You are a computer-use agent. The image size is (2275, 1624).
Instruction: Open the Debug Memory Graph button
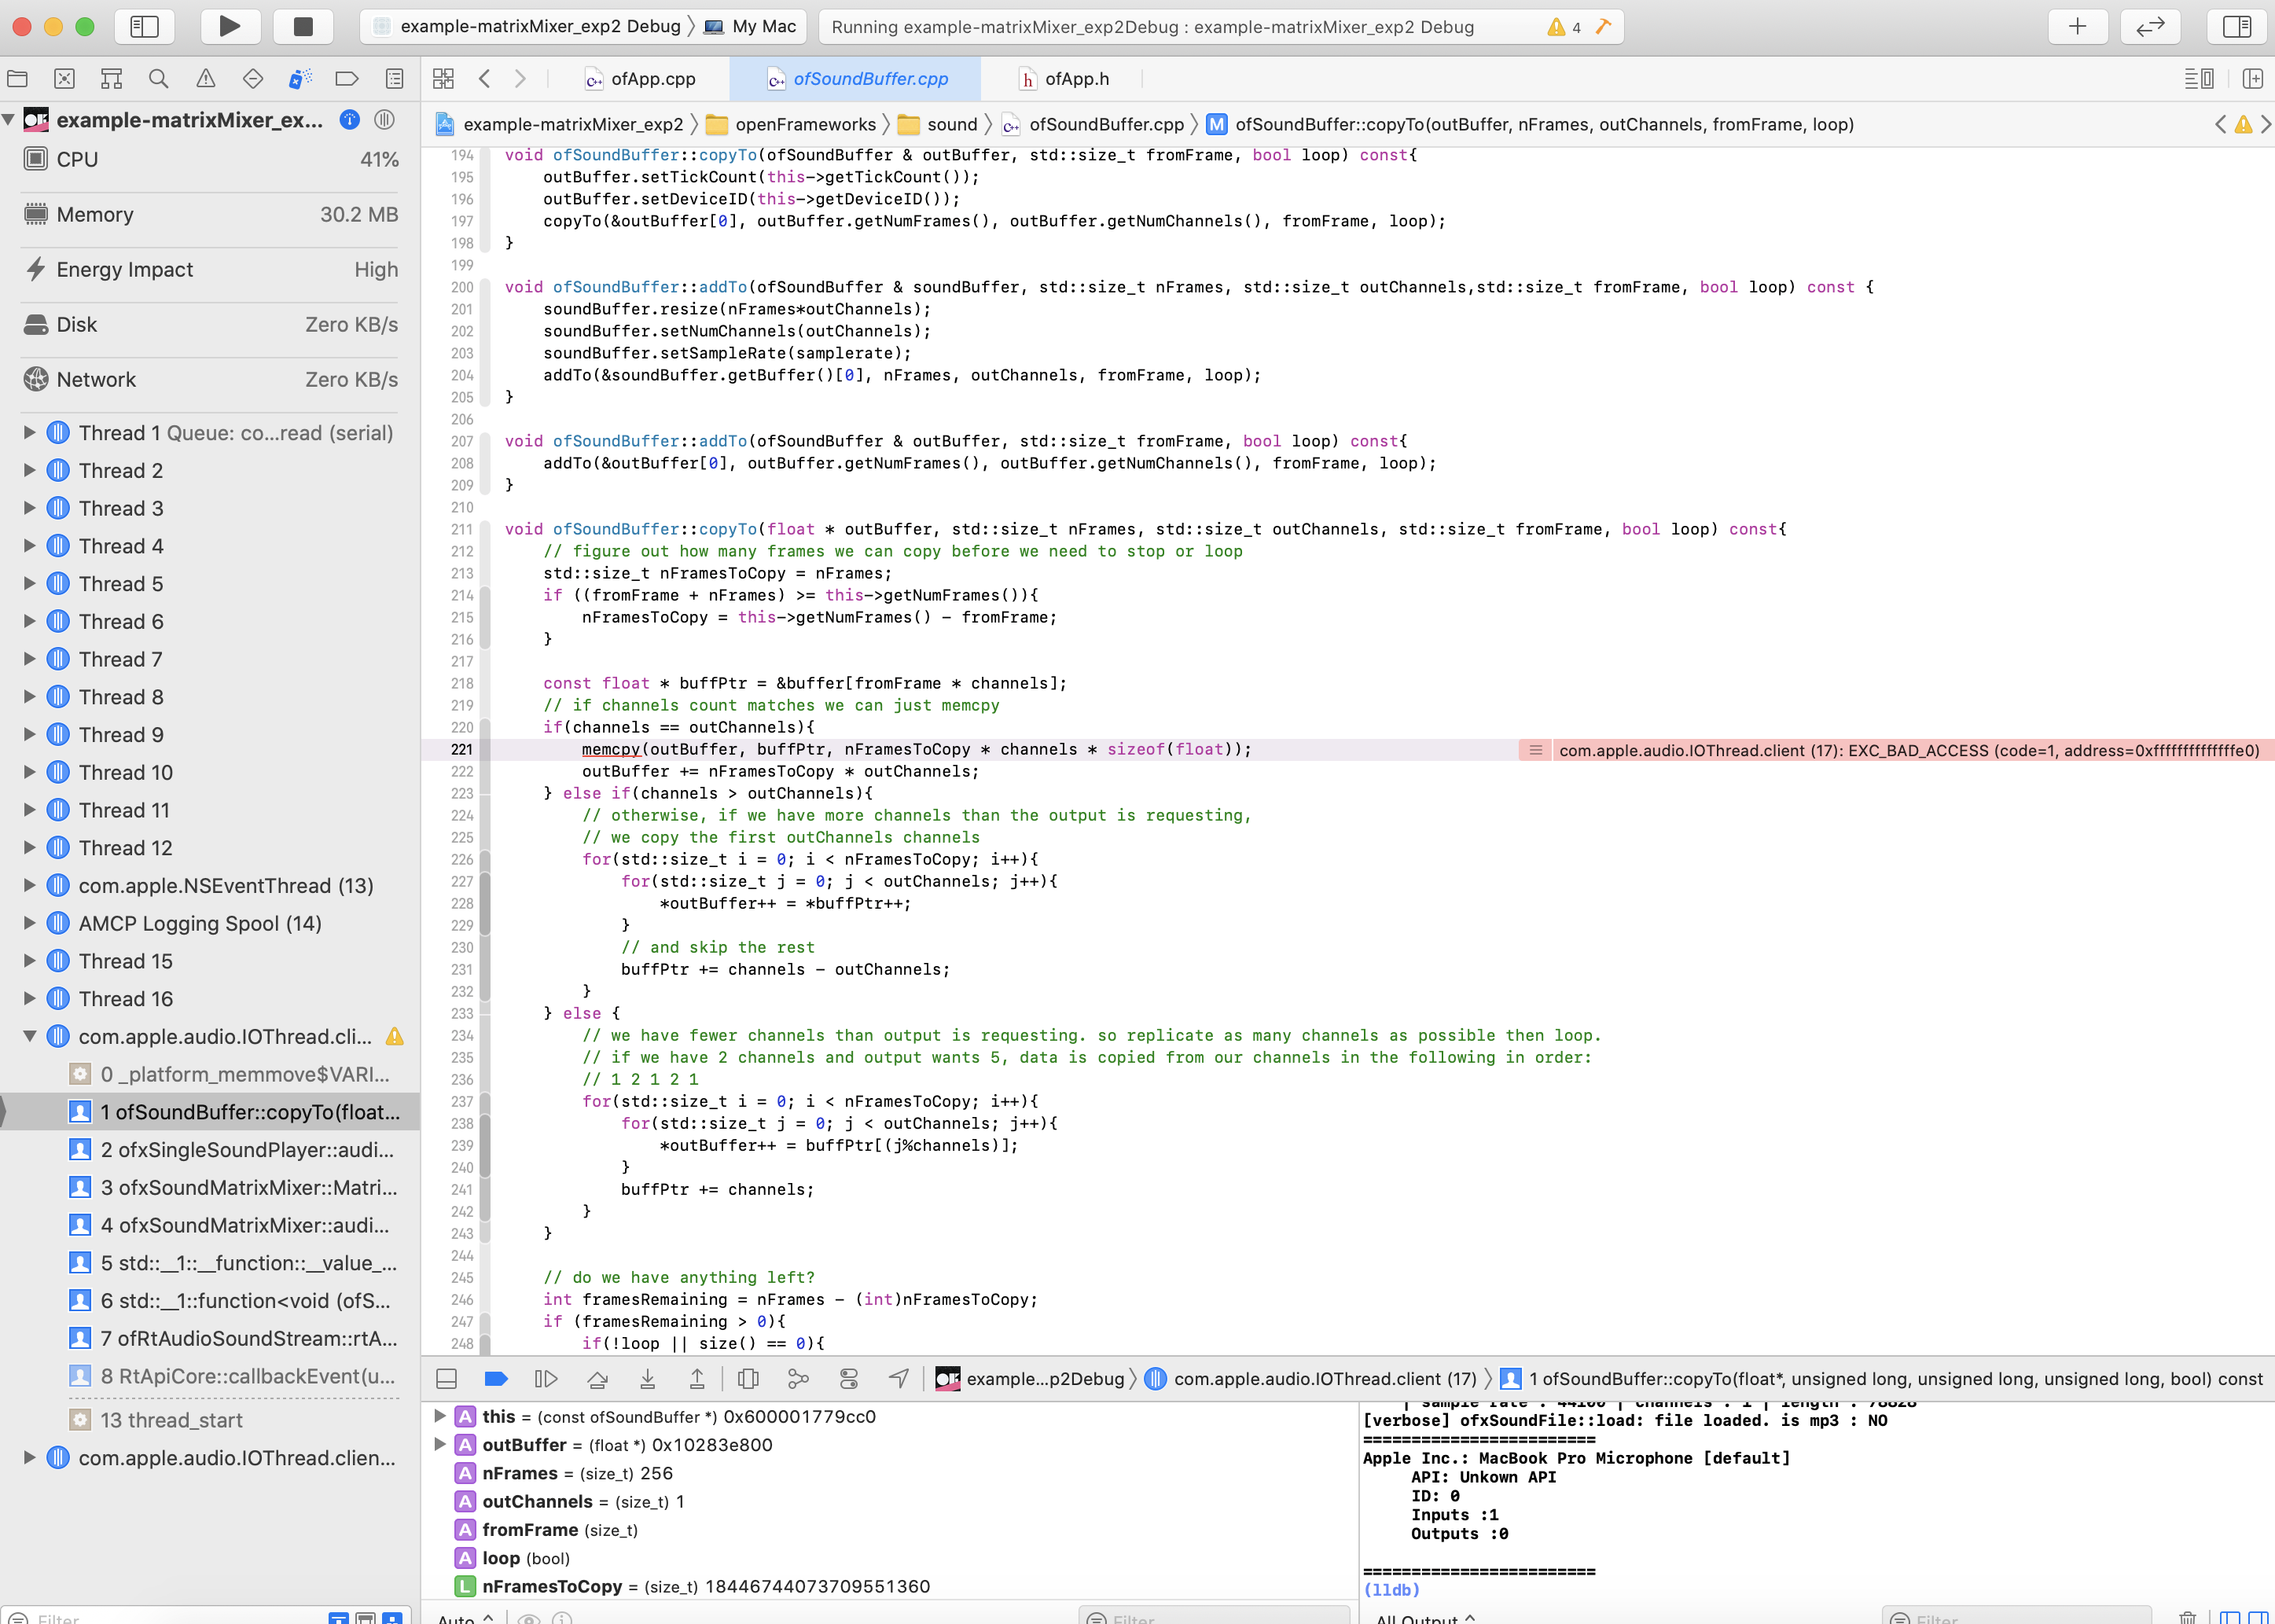(798, 1379)
